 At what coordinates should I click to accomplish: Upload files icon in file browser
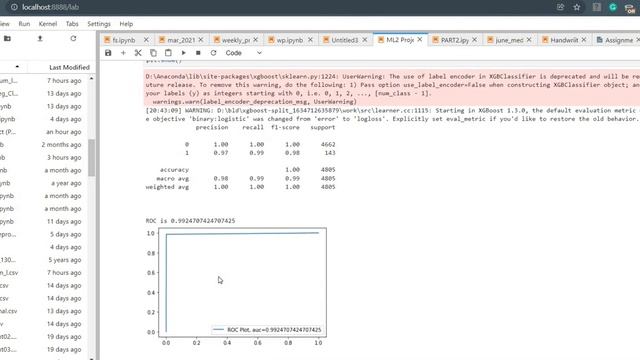[x=40, y=38]
